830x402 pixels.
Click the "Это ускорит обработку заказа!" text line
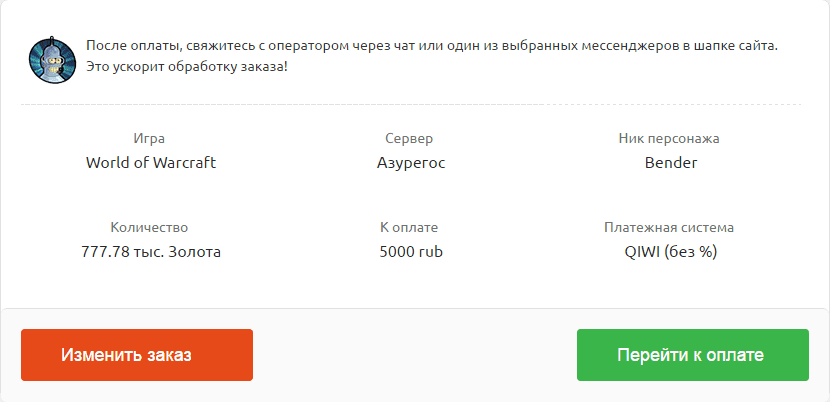point(187,68)
